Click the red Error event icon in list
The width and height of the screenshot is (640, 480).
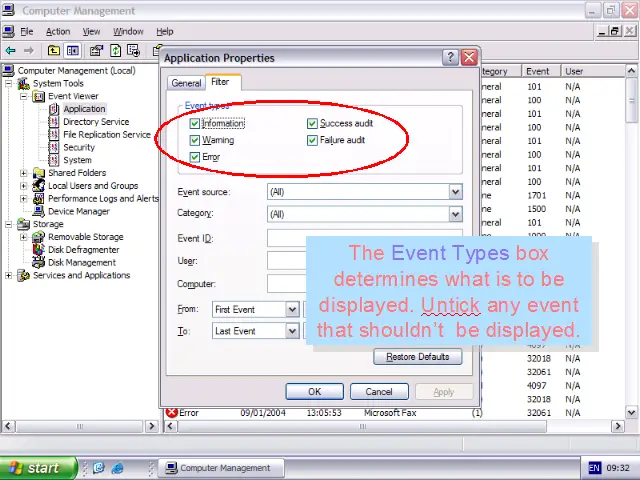point(172,413)
